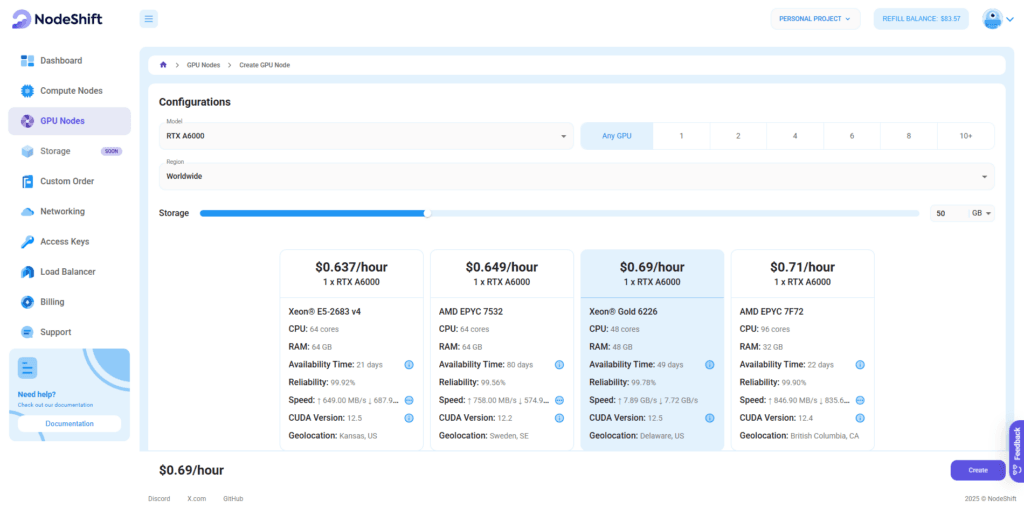Navigate to Dashboard in the sidebar
Image resolution: width=1024 pixels, height=508 pixels.
[61, 61]
